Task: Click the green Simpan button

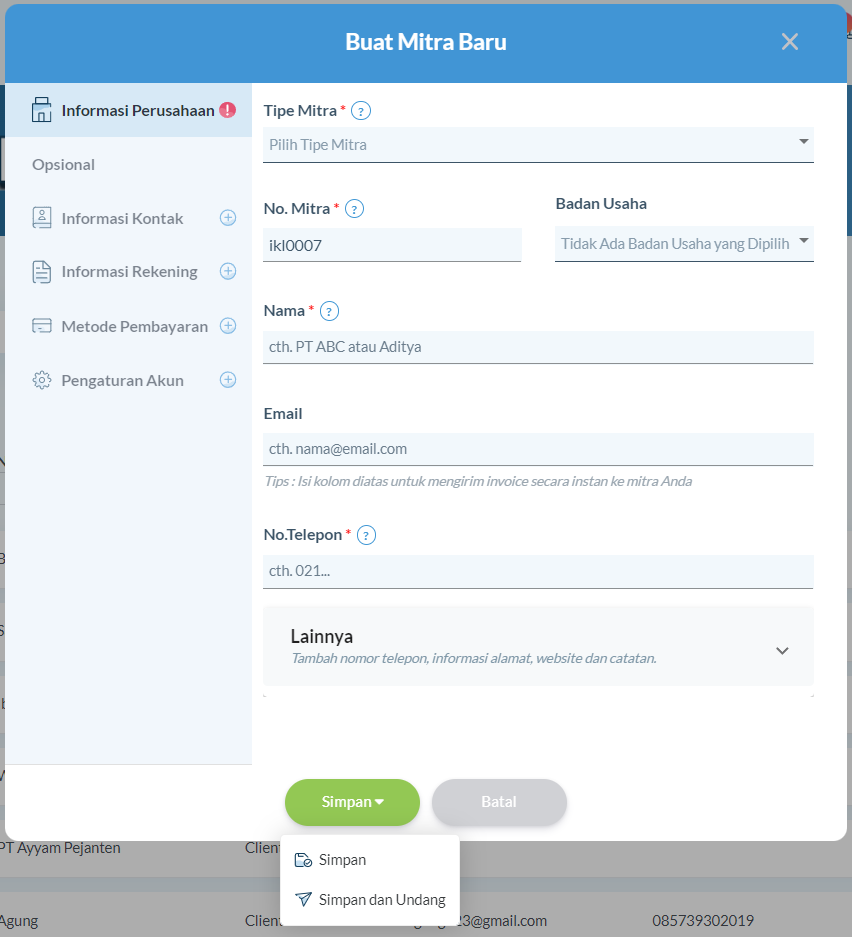Action: coord(352,802)
